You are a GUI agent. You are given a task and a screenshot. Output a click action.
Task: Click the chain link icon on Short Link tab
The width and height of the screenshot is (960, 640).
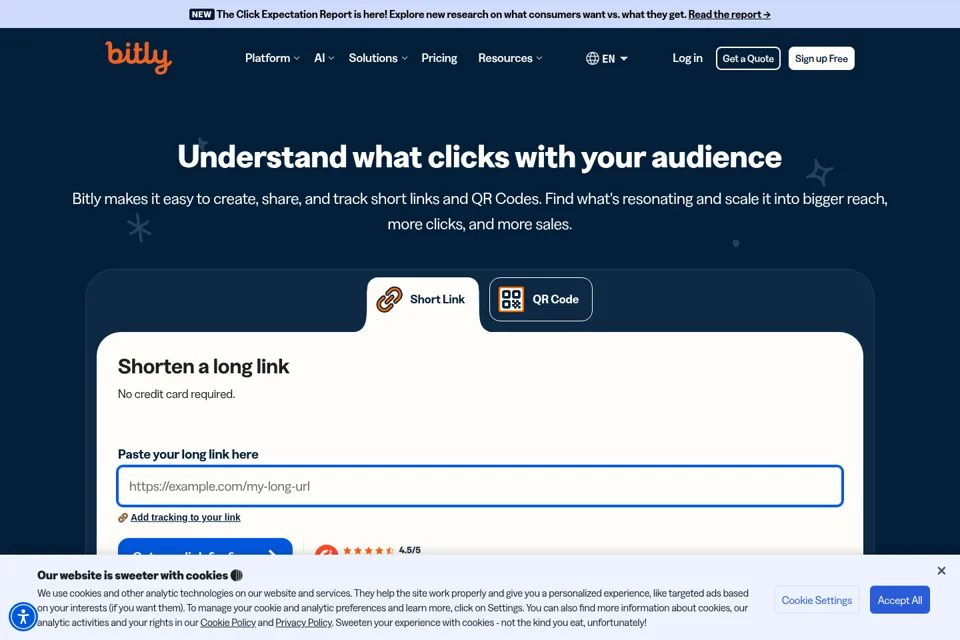389,299
